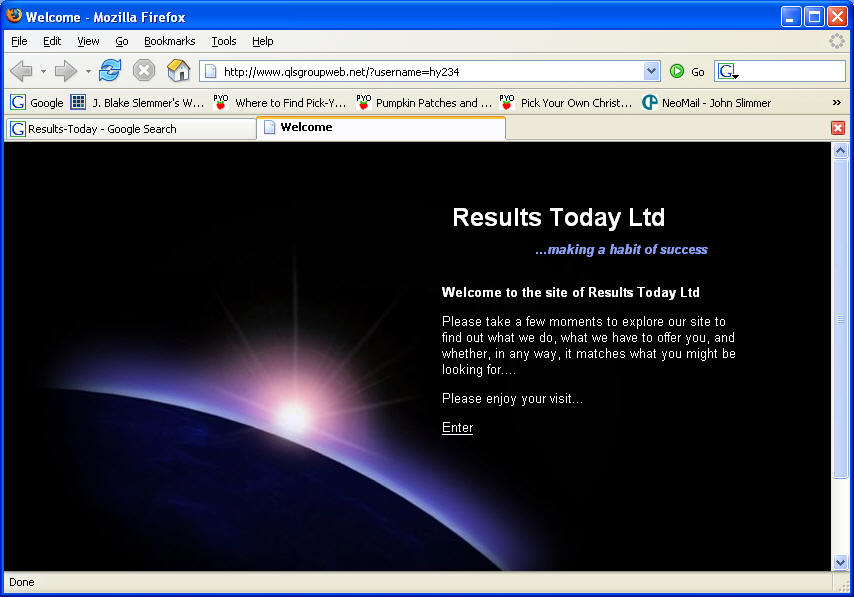Close the current tab with red X
The image size is (854, 597).
(838, 128)
